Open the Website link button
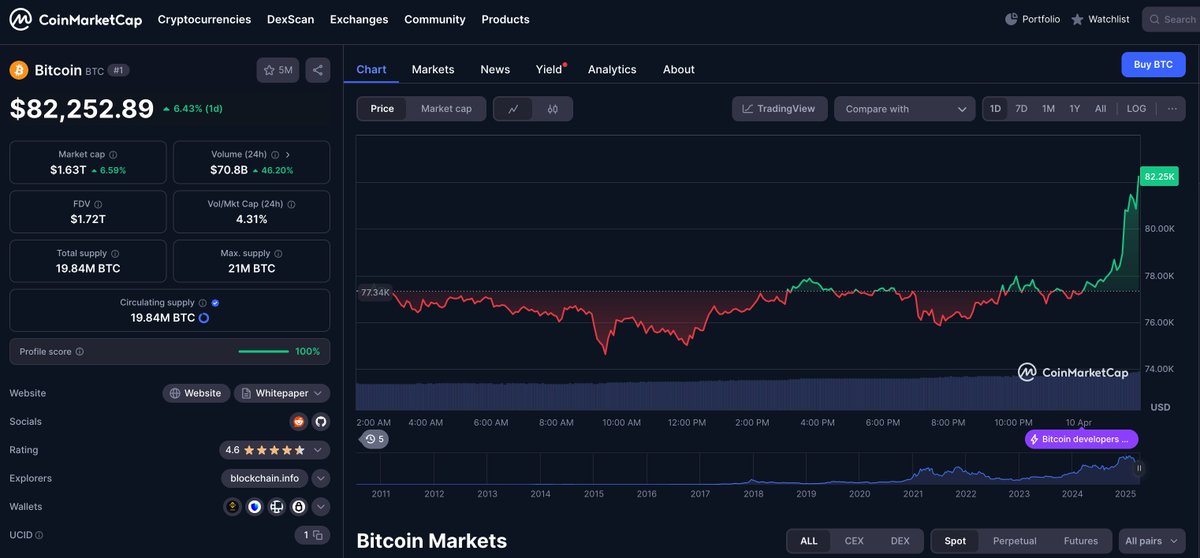 pos(196,393)
